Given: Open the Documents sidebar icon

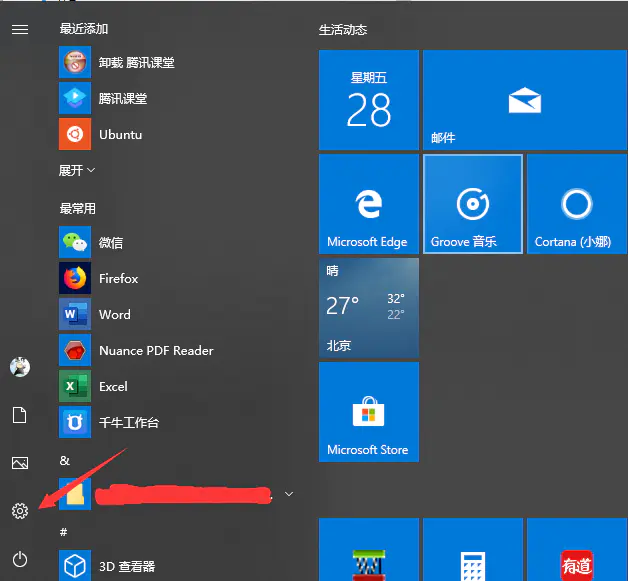Looking at the screenshot, I should click(20, 415).
